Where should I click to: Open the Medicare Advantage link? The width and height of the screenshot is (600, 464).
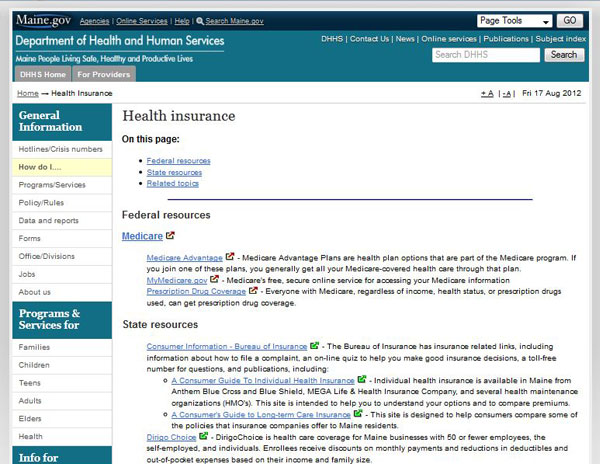click(184, 258)
